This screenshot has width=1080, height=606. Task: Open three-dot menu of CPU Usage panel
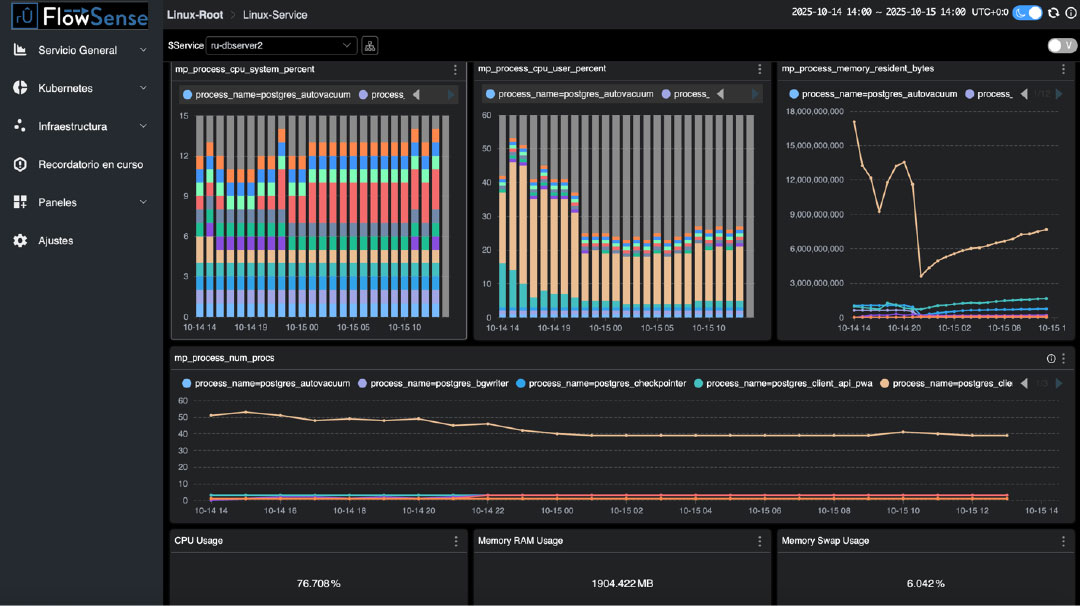pyautogui.click(x=456, y=541)
